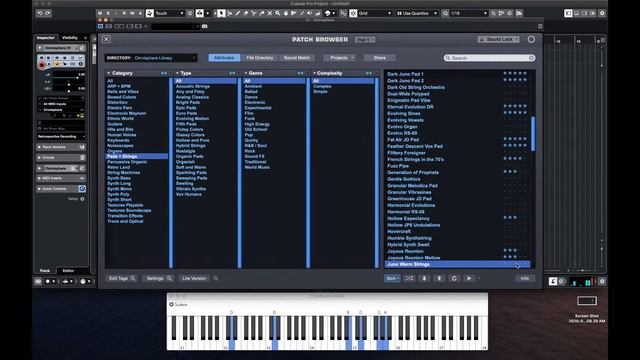The height and width of the screenshot is (360, 640).
Task: Click the patch search input field
Action: (489, 58)
